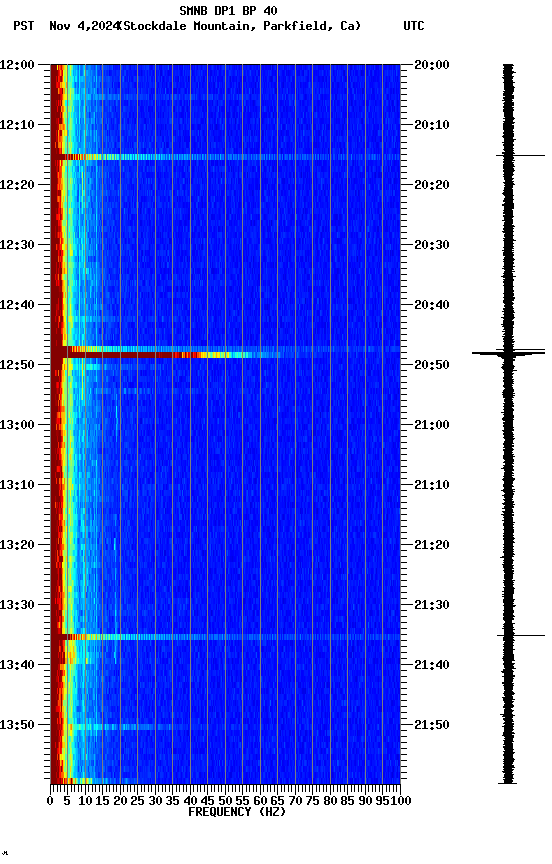Click the '21:10' UTC time label
Viewport: 552px width, 864px height.
432,485
